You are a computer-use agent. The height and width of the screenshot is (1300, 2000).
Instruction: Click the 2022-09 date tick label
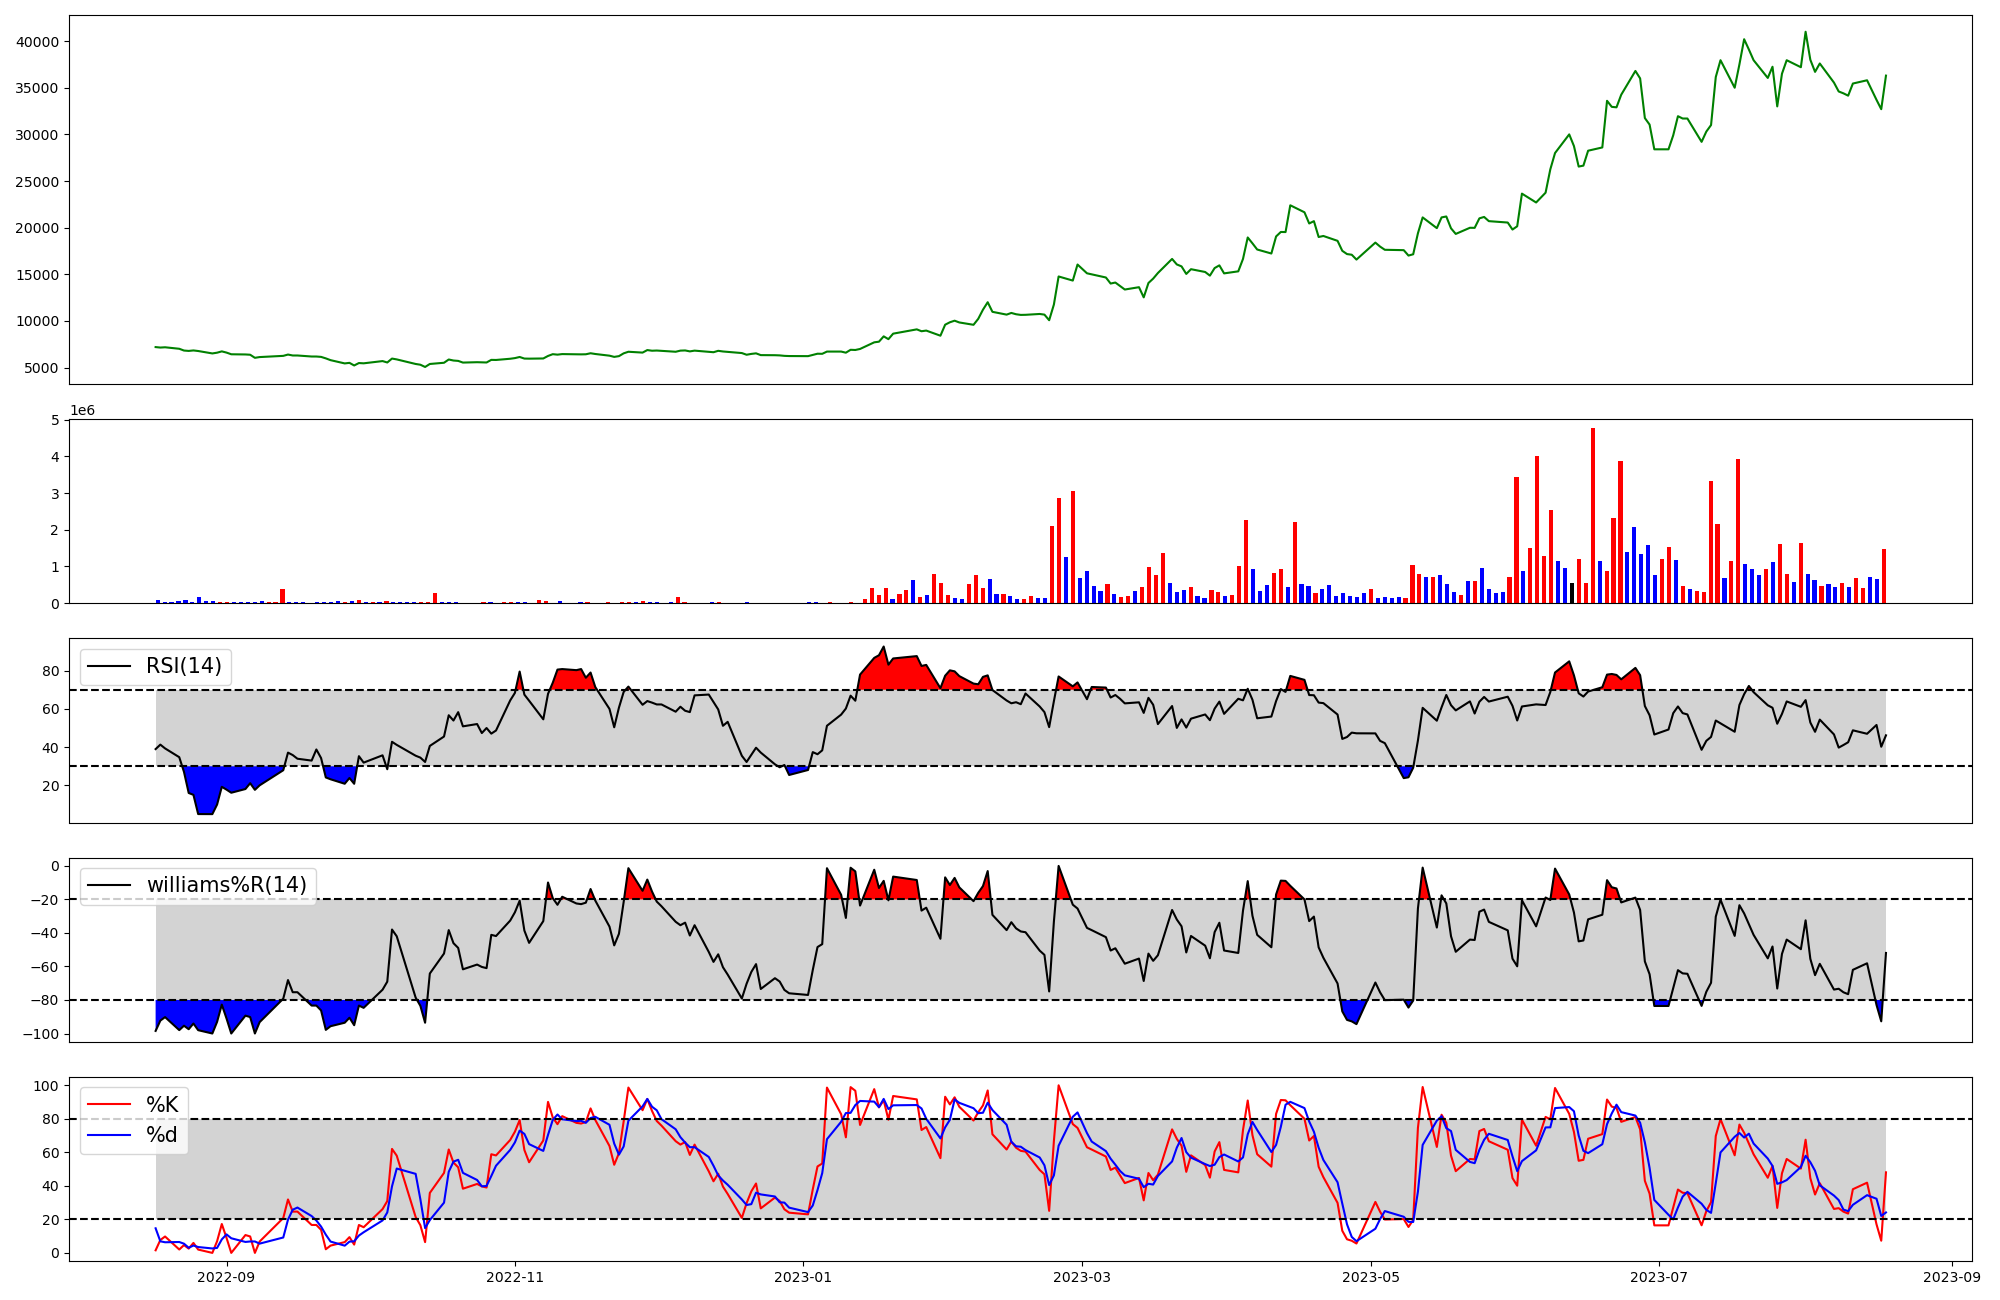click(x=227, y=1277)
